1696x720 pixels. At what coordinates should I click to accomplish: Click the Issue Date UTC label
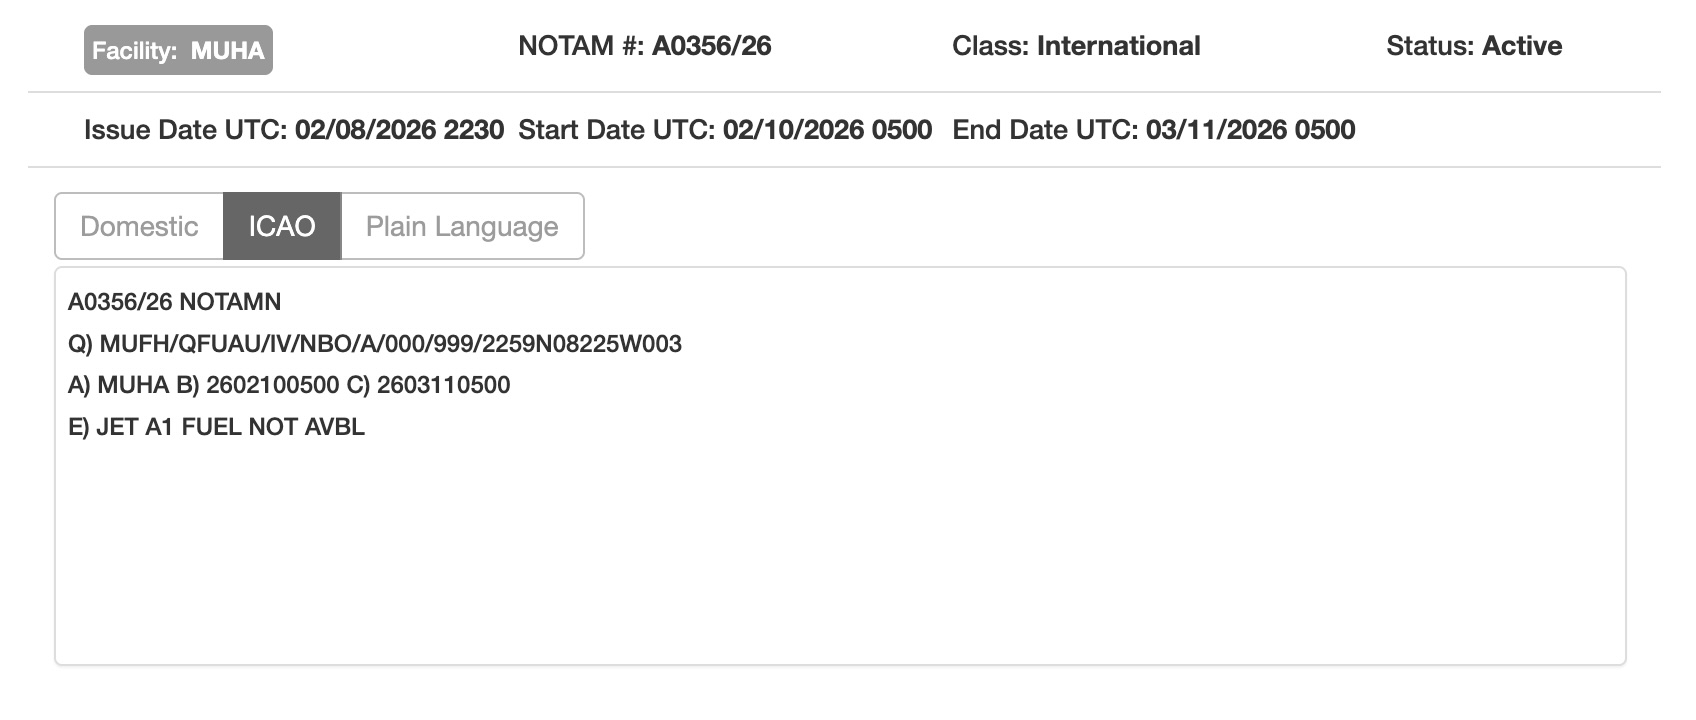tap(186, 130)
